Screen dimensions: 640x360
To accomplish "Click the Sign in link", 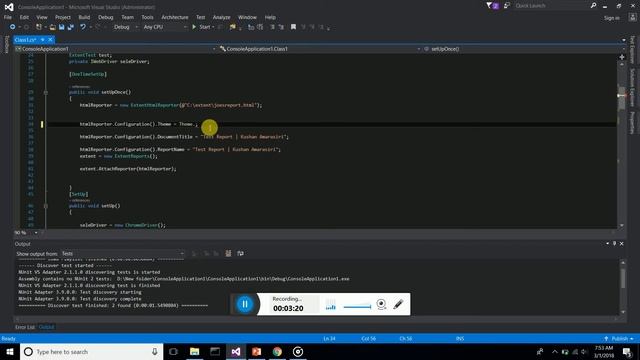I will coord(611,18).
